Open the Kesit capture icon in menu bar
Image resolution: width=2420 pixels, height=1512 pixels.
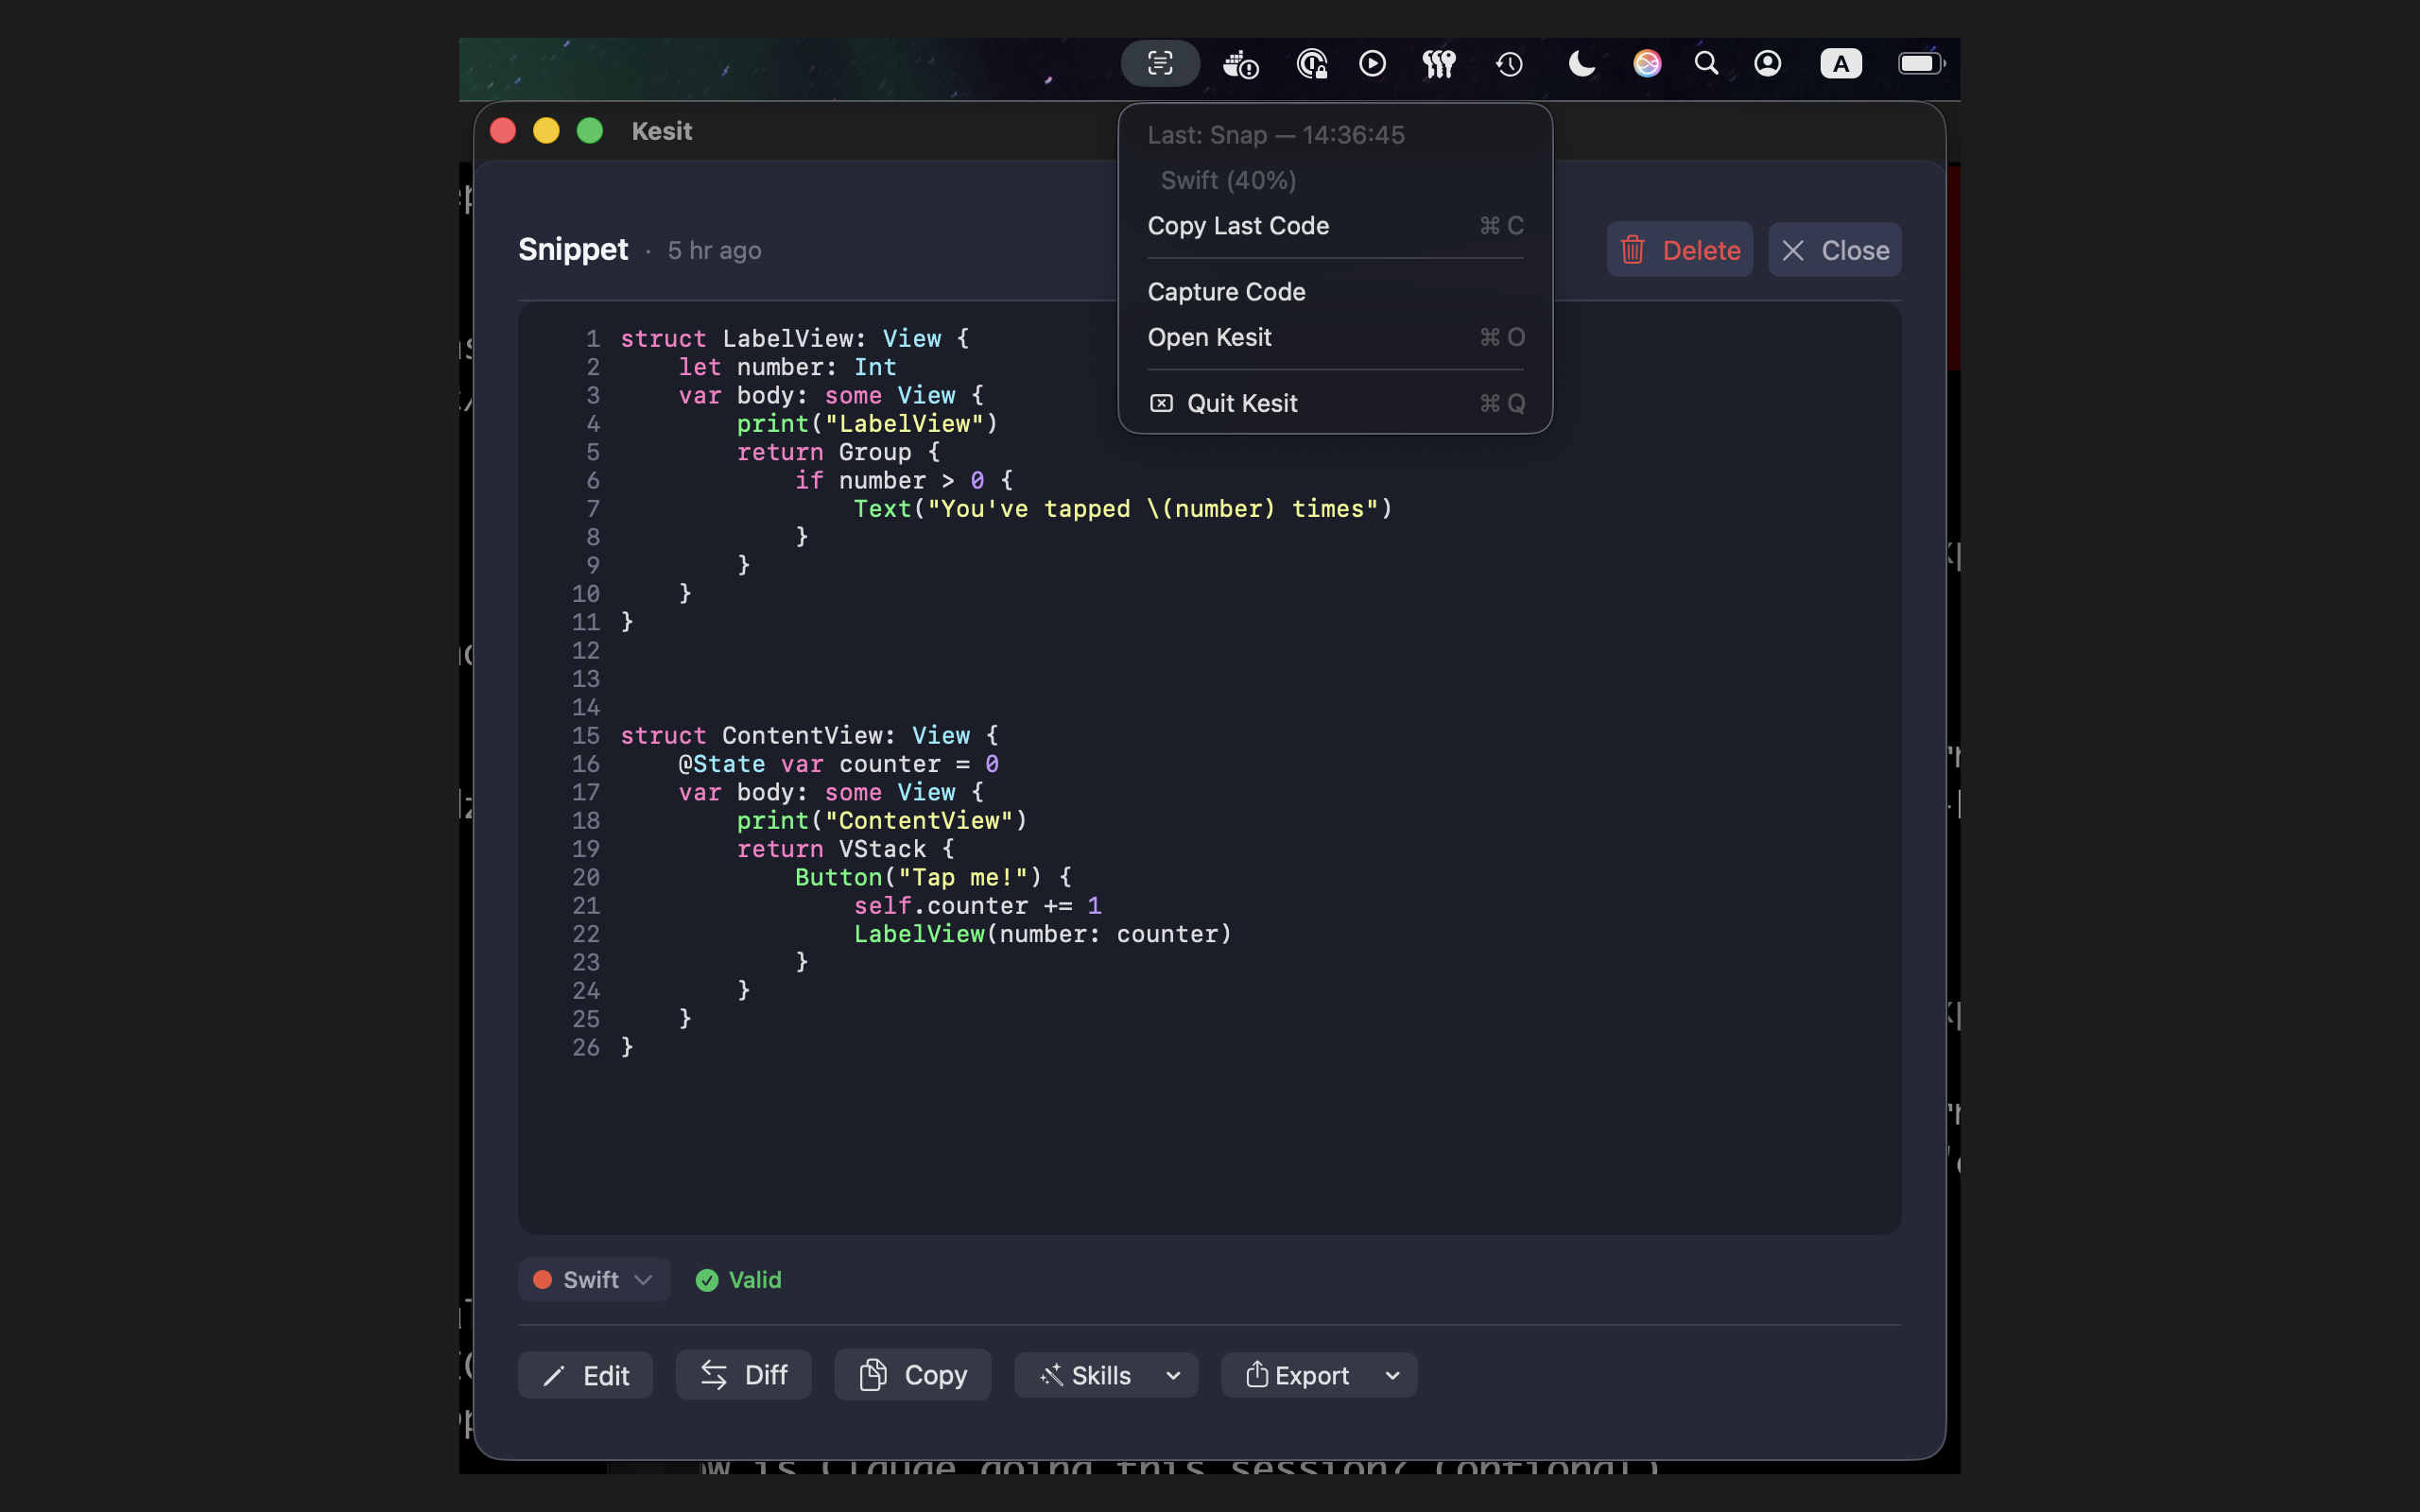tap(1159, 63)
